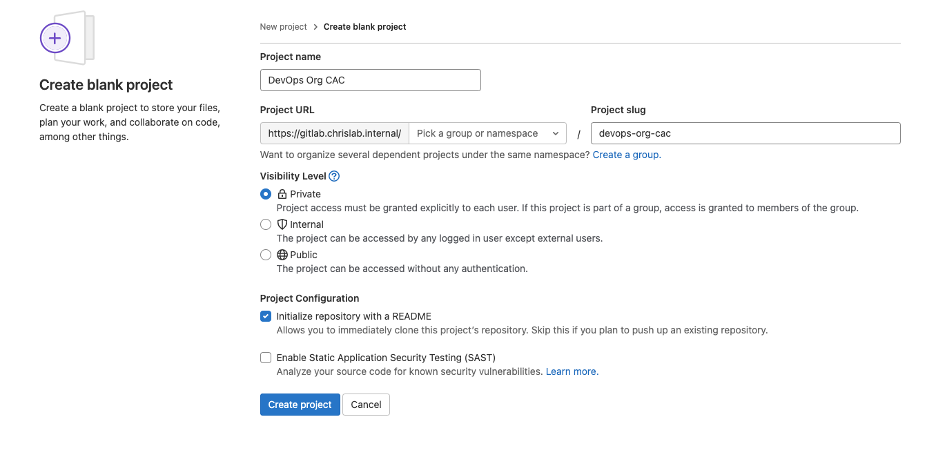Follow the SAST Learn more link

(x=572, y=371)
